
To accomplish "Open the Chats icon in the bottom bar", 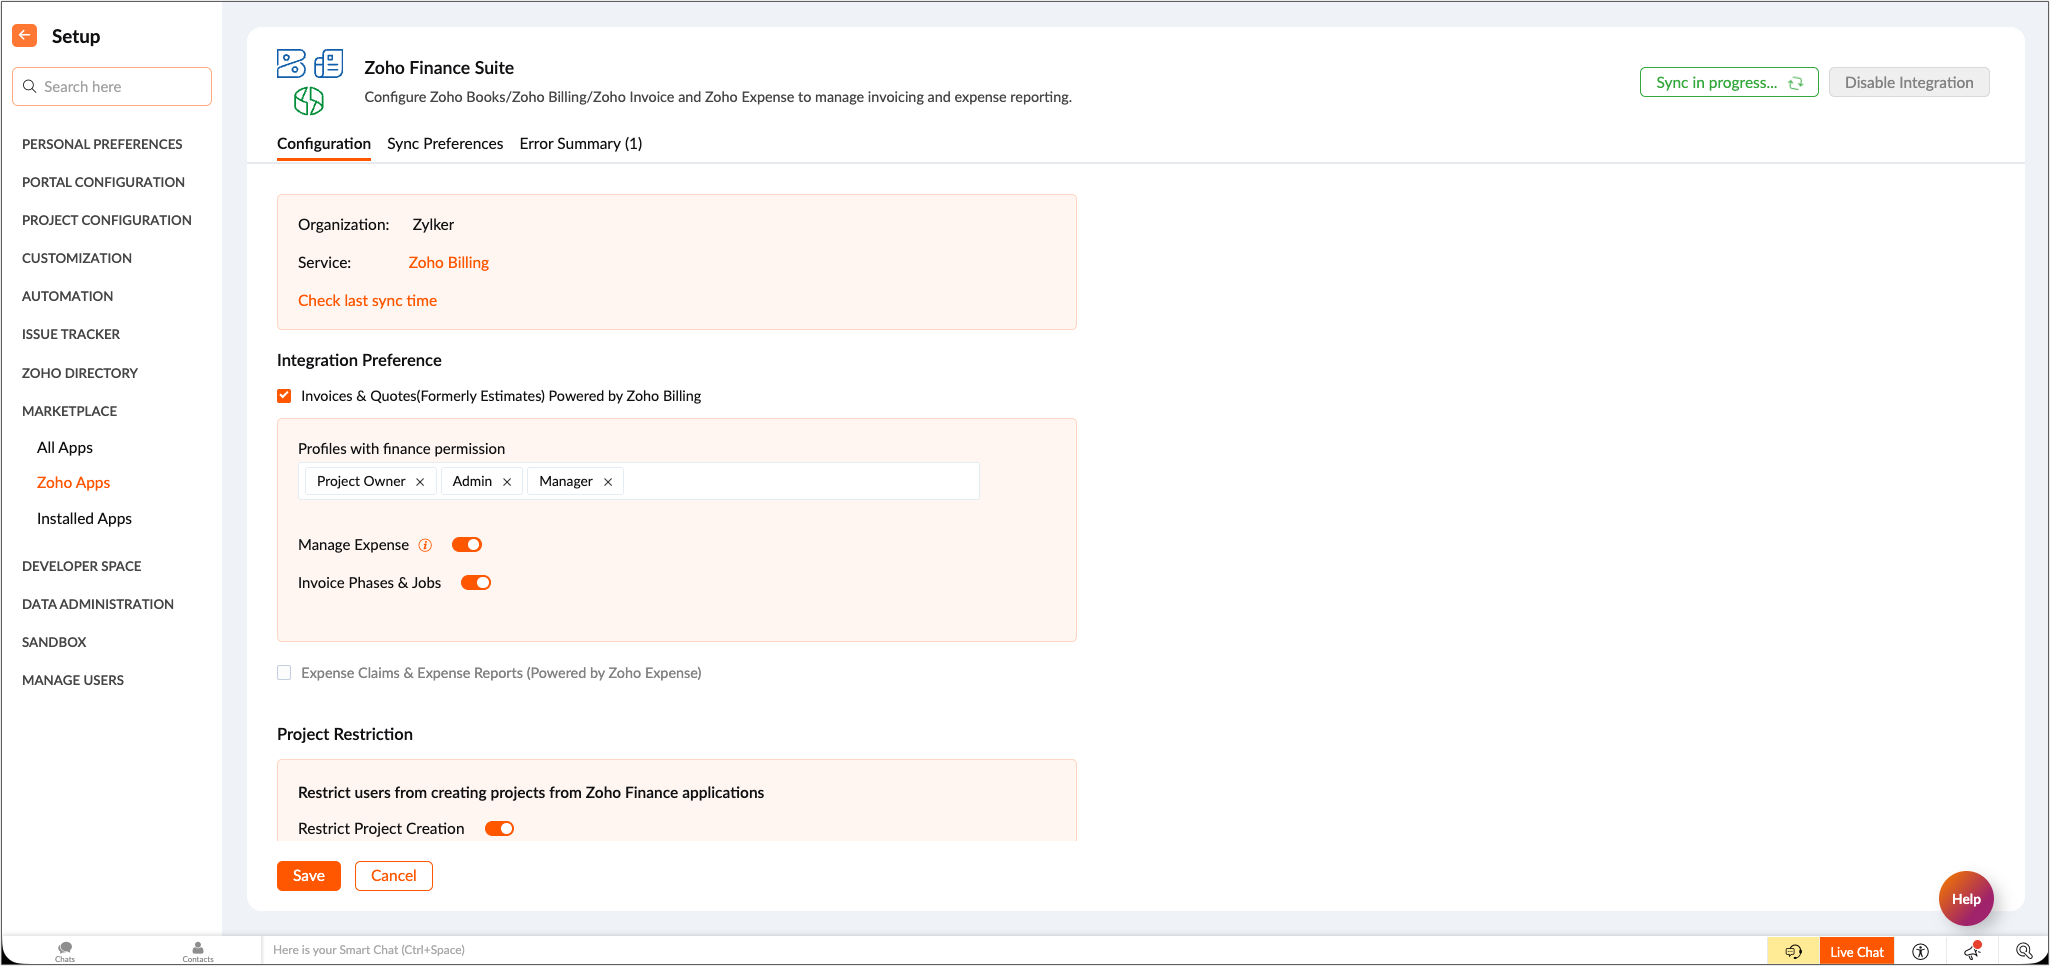I will [65, 951].
